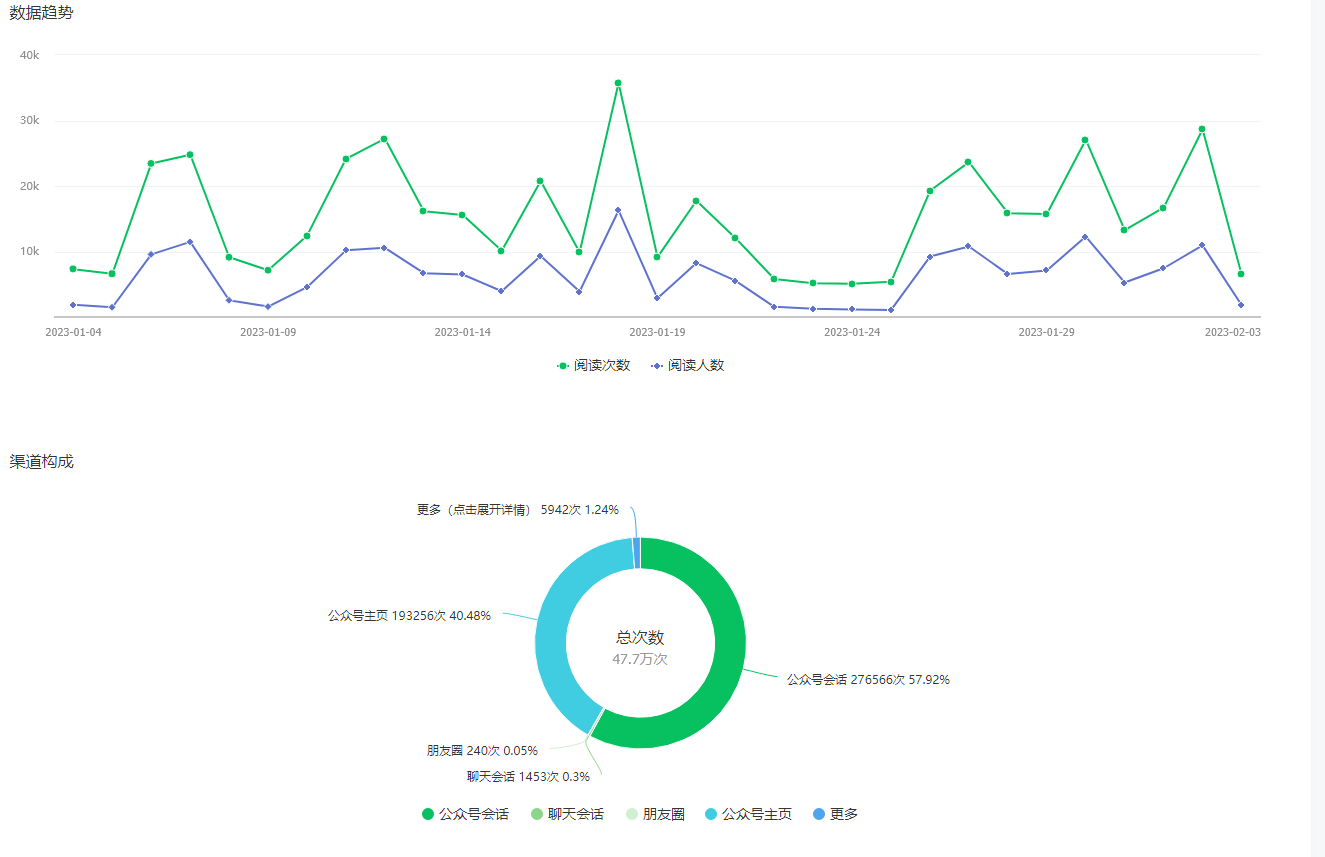Select the highest peak point on 阅读人数 line
Viewport: 1325px width, 857px height.
click(618, 210)
